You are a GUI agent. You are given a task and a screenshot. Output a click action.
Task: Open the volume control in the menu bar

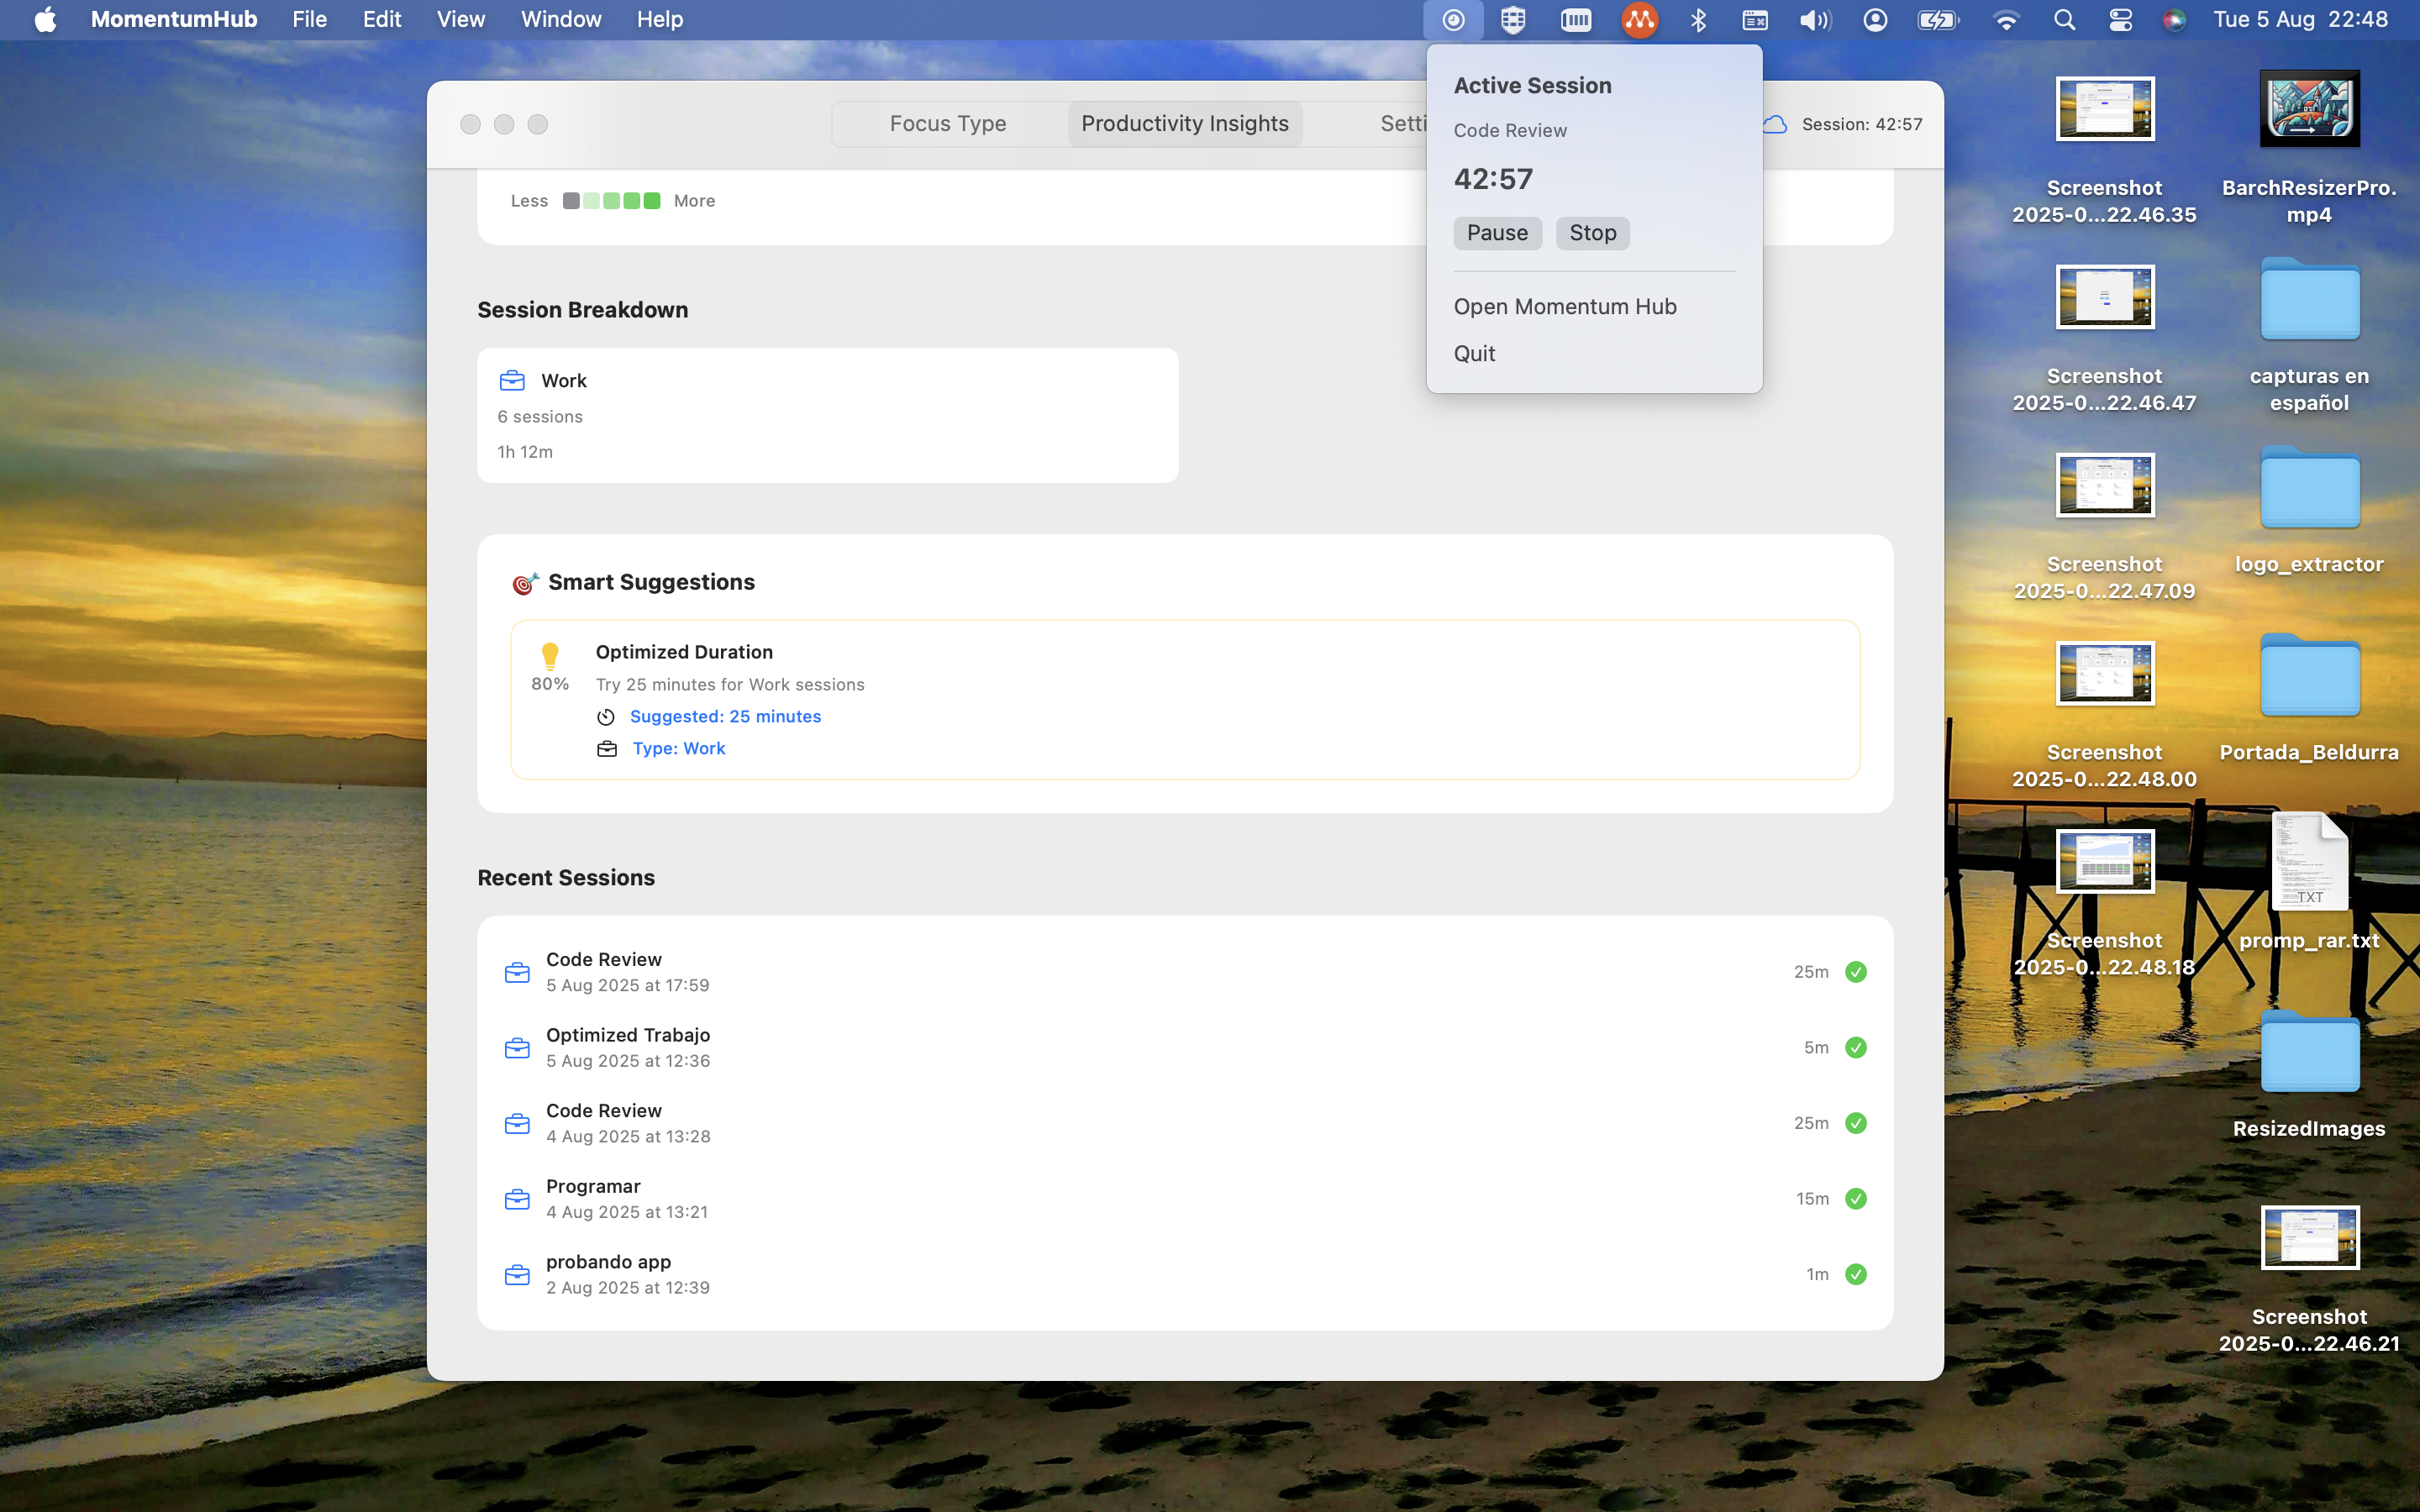tap(1815, 20)
